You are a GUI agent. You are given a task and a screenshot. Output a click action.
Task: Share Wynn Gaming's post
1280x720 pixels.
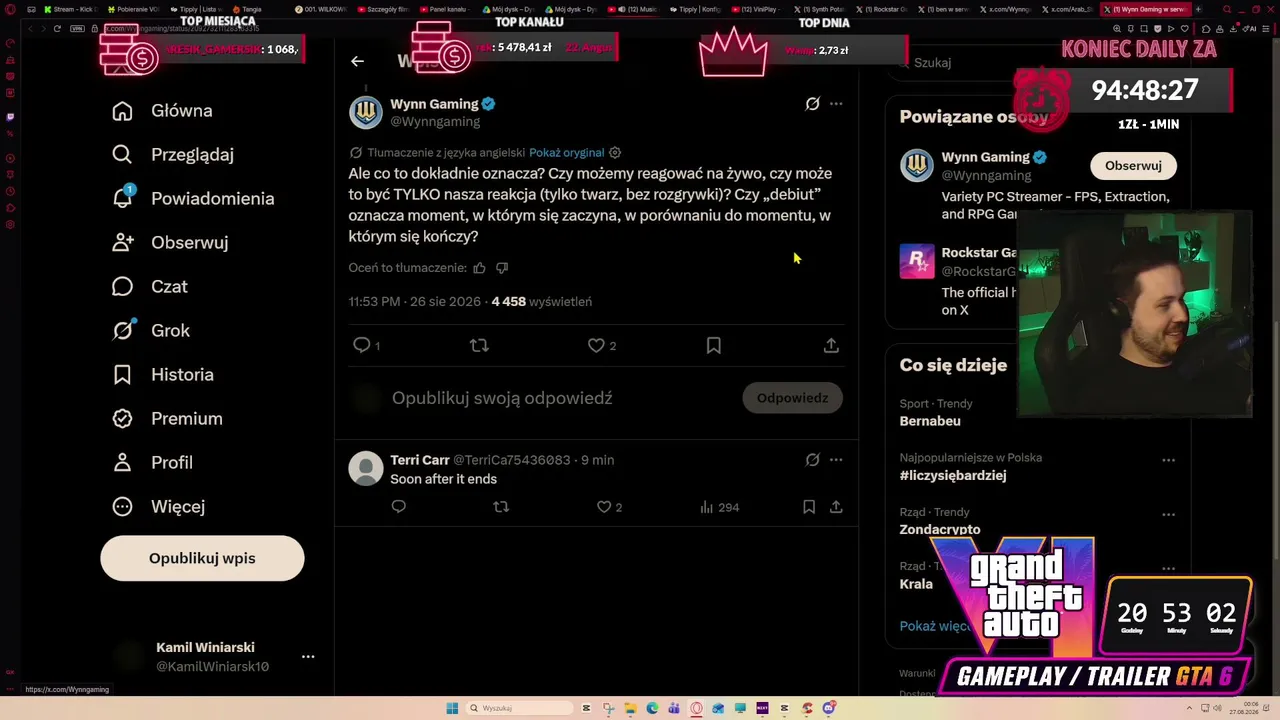coord(831,345)
